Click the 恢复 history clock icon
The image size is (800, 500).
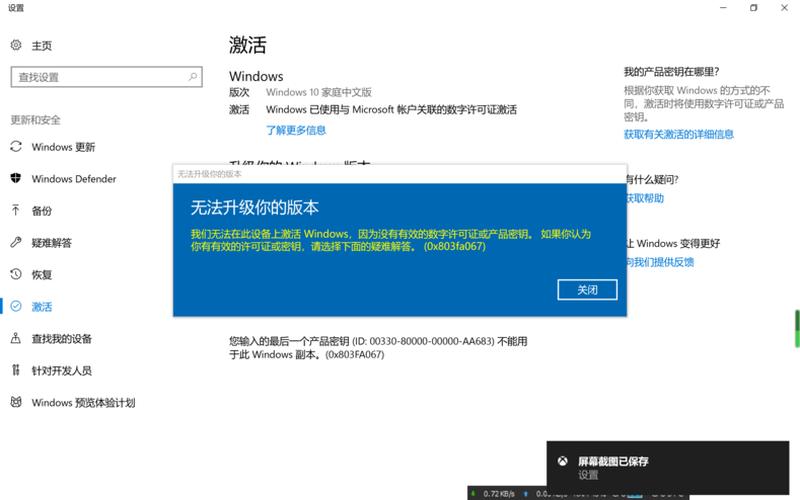click(16, 274)
